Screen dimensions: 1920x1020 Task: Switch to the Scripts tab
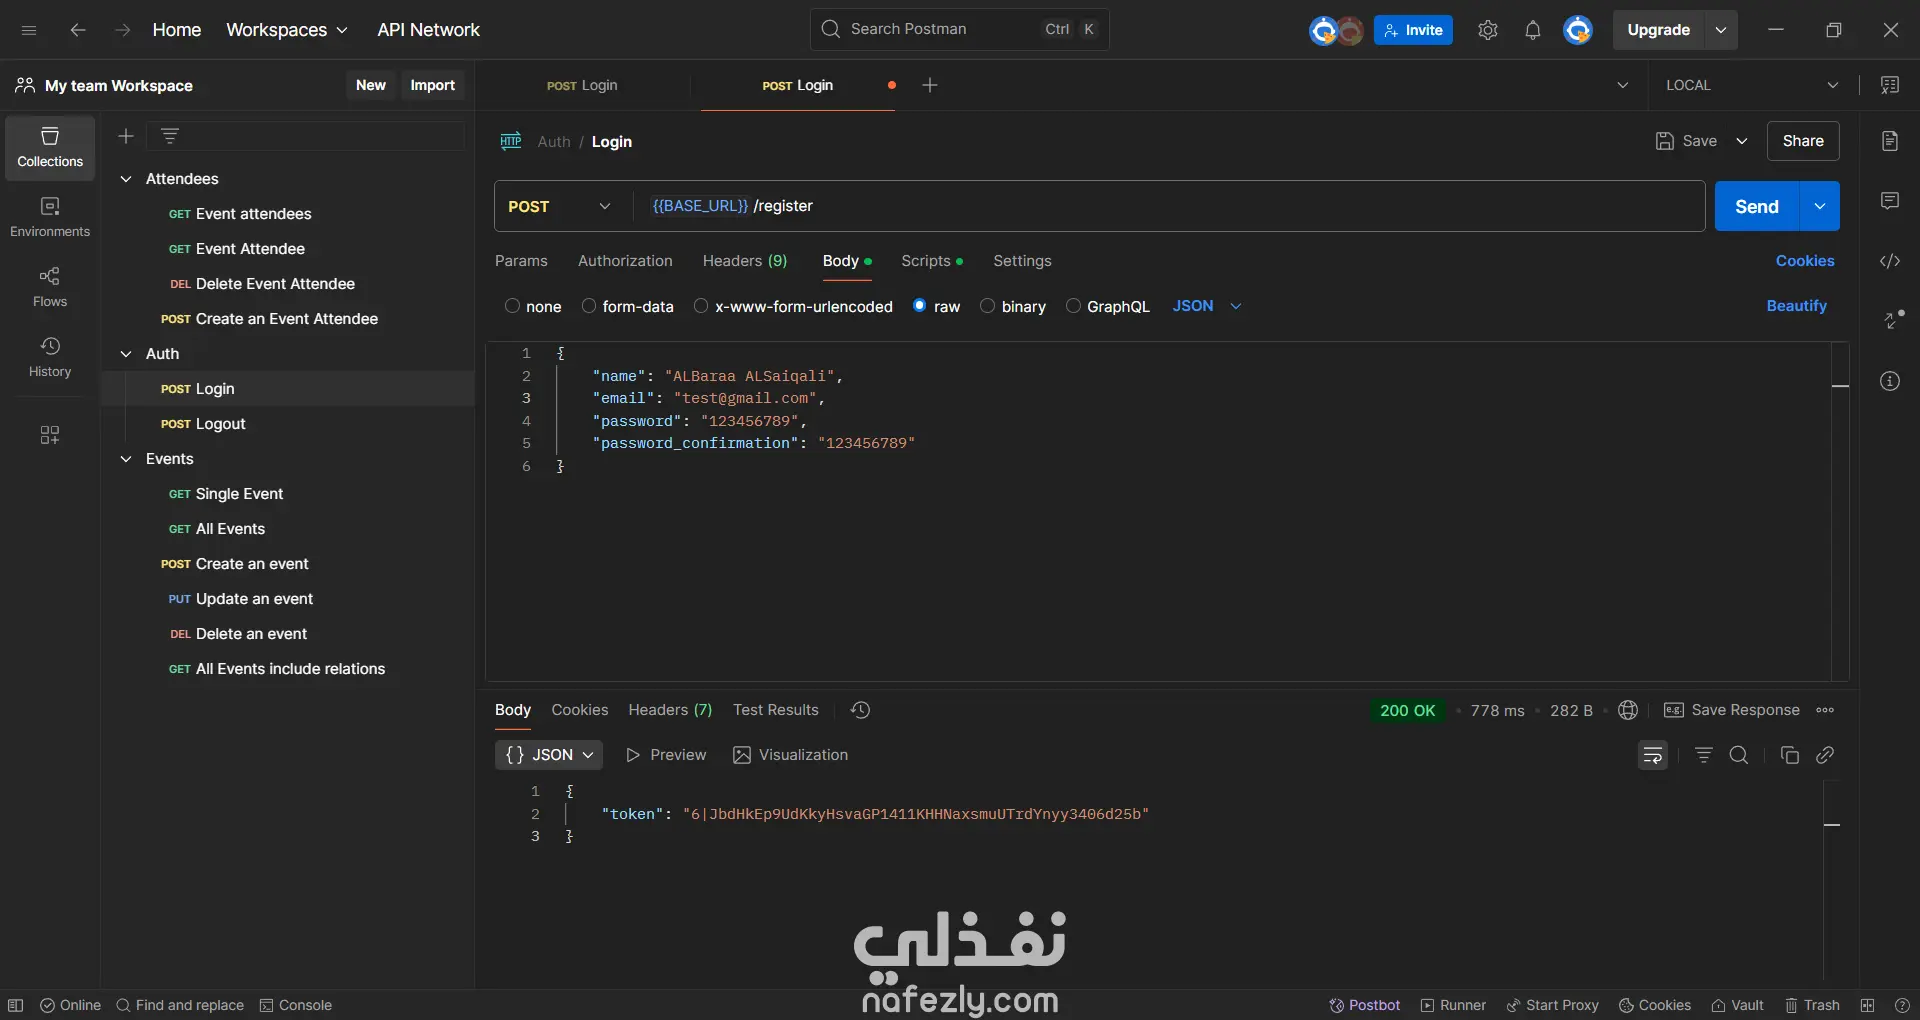point(931,261)
